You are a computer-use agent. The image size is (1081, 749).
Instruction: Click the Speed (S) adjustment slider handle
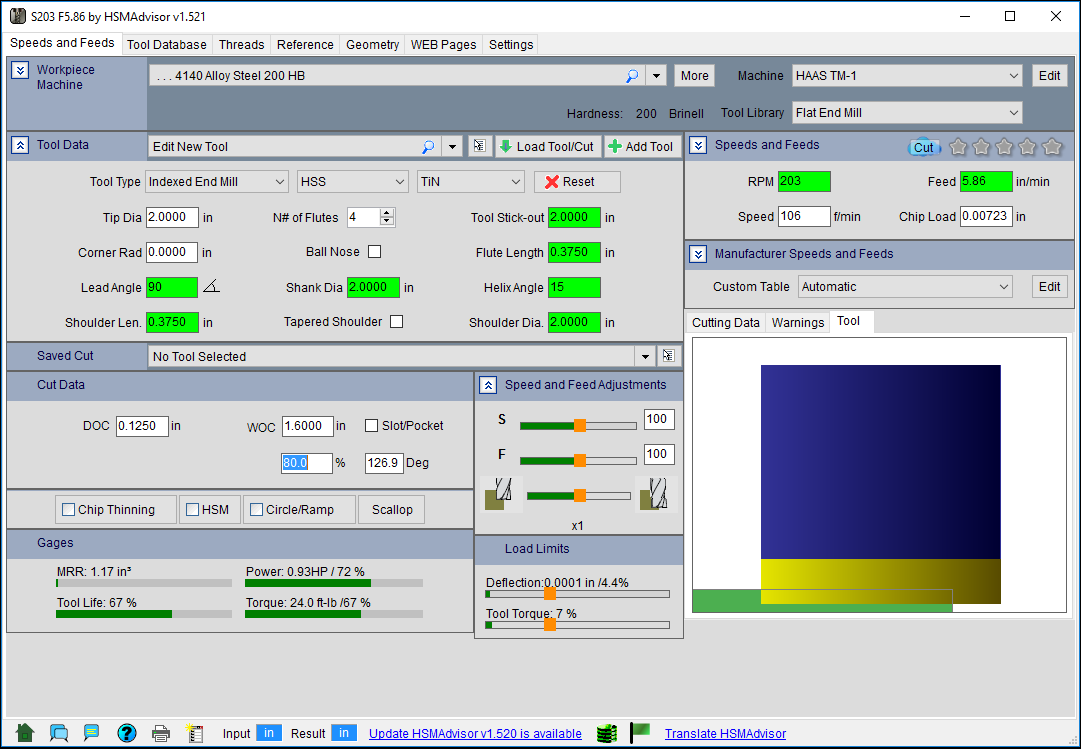(579, 425)
